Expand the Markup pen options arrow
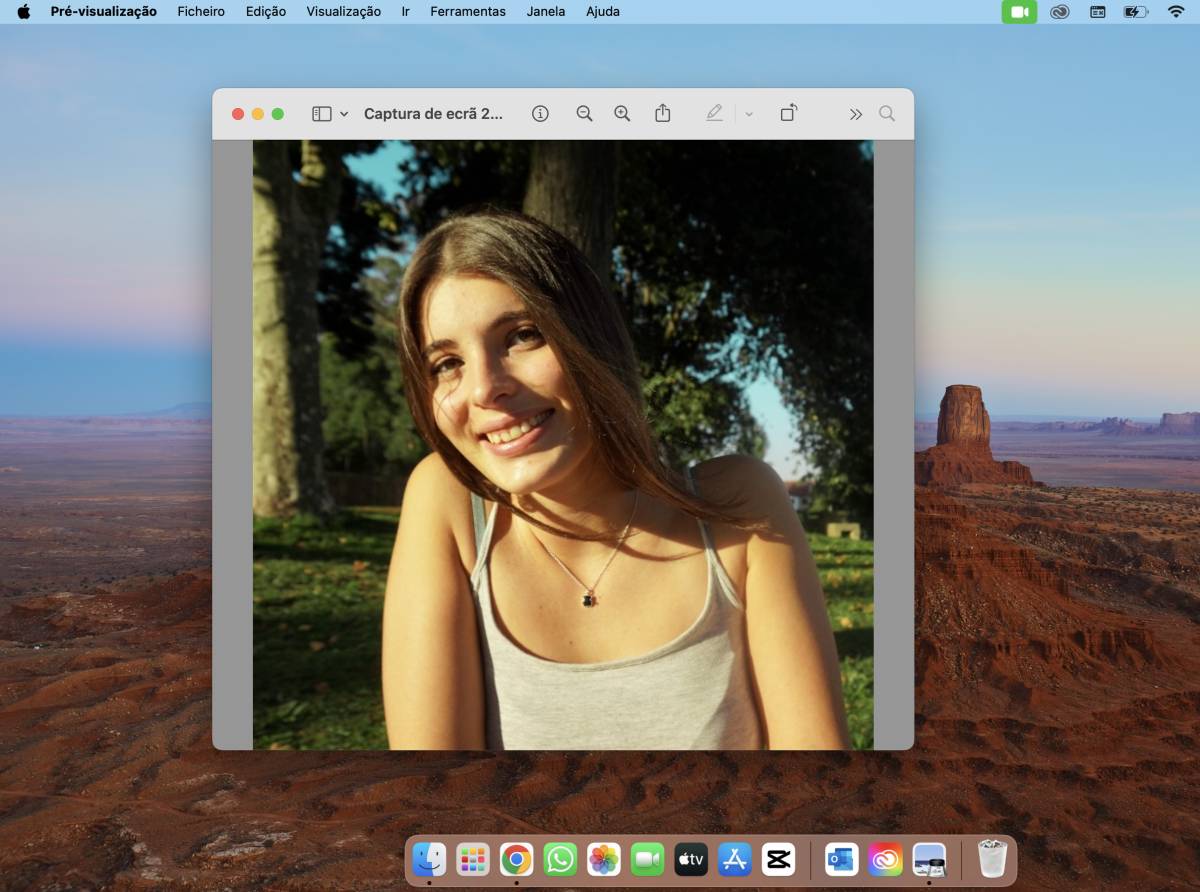 [748, 114]
